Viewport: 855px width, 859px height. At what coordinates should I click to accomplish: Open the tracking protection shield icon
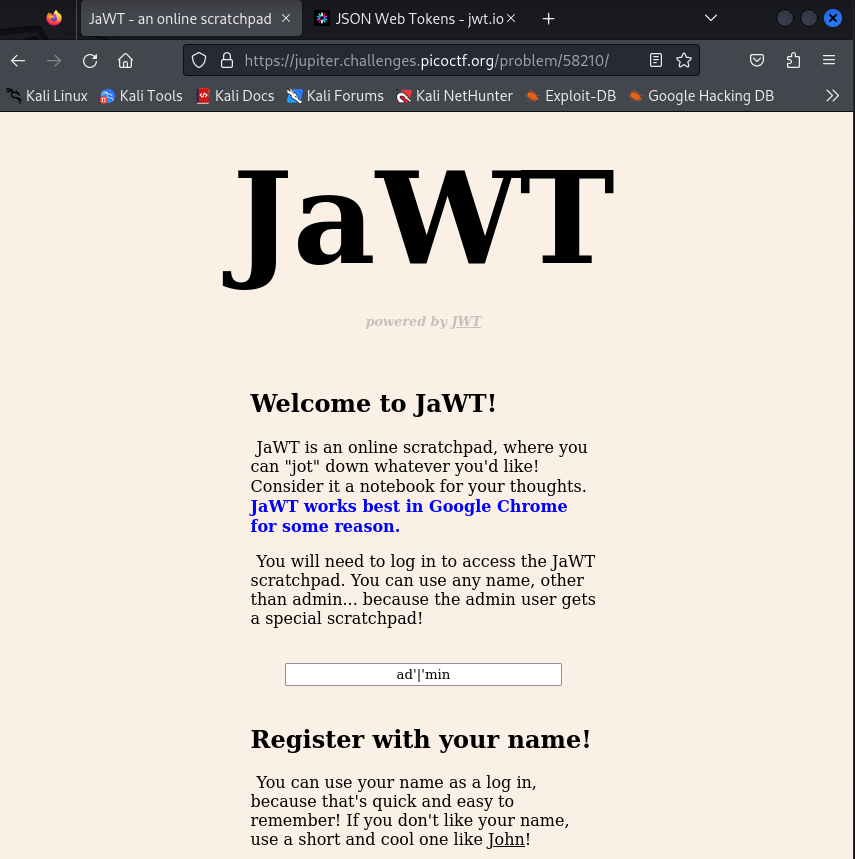(199, 60)
